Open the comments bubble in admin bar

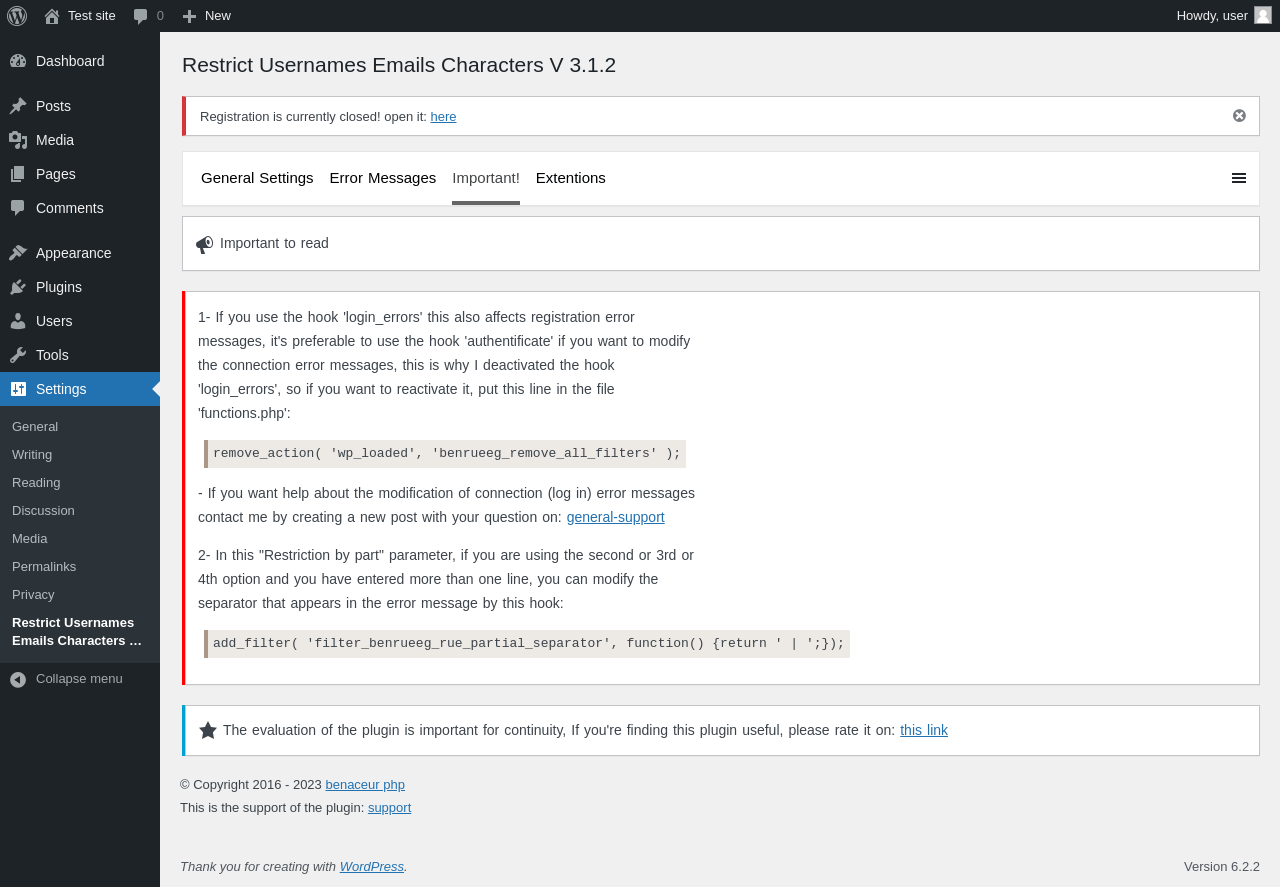(141, 16)
